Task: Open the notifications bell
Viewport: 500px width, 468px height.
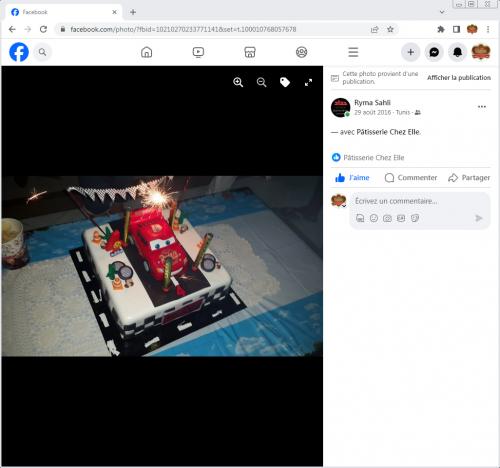Action: [457, 52]
